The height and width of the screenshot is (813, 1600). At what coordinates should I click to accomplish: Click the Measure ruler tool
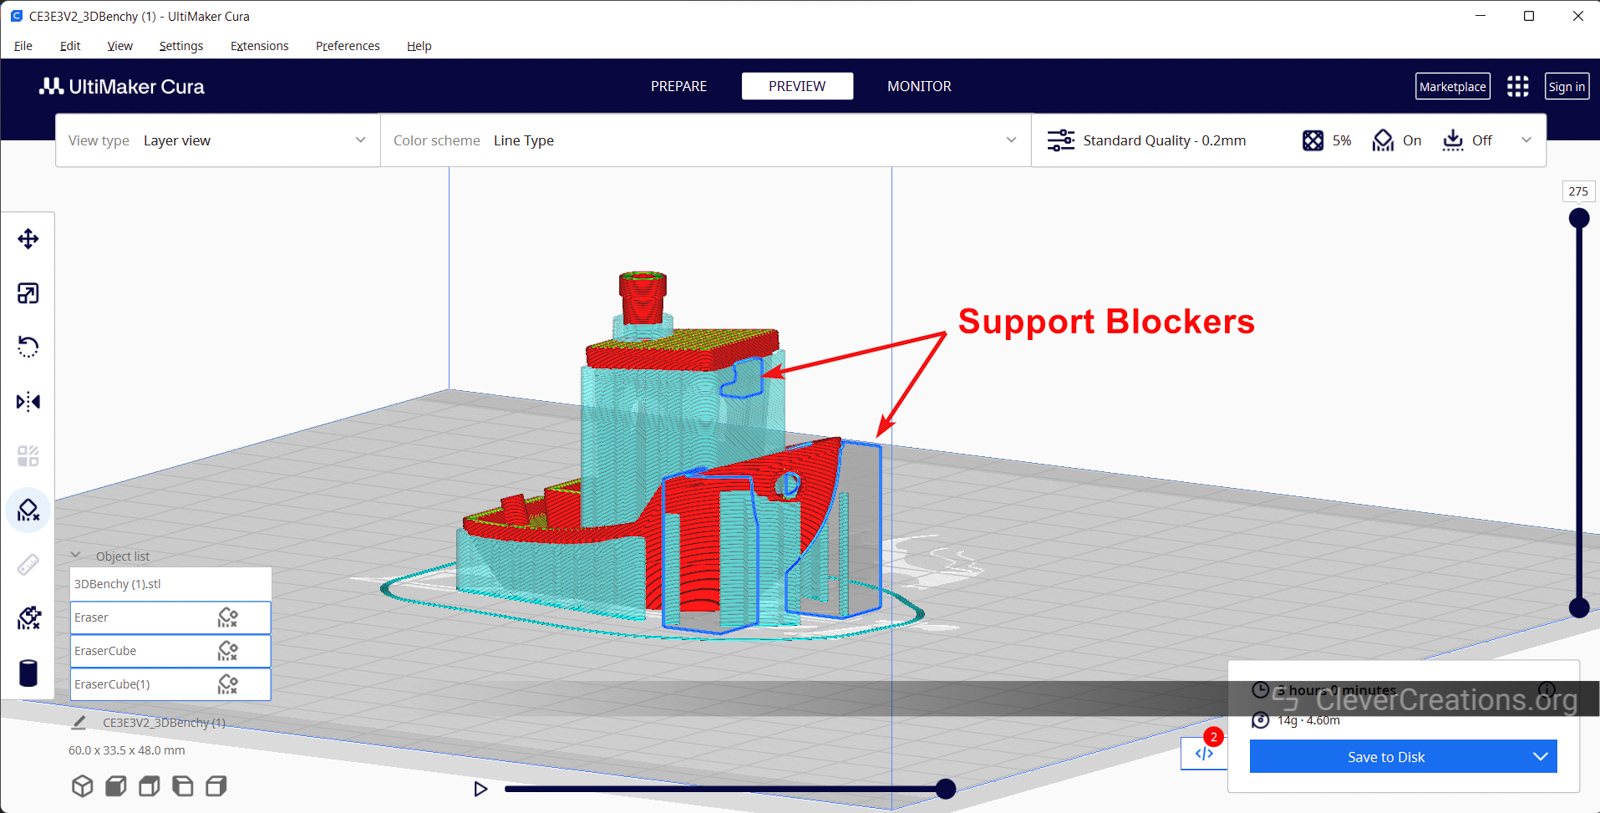point(28,565)
